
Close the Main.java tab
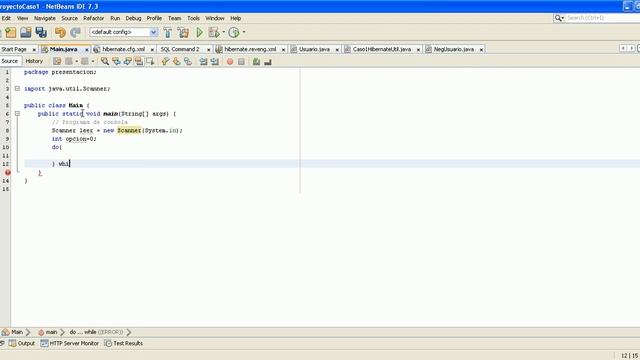click(87, 49)
